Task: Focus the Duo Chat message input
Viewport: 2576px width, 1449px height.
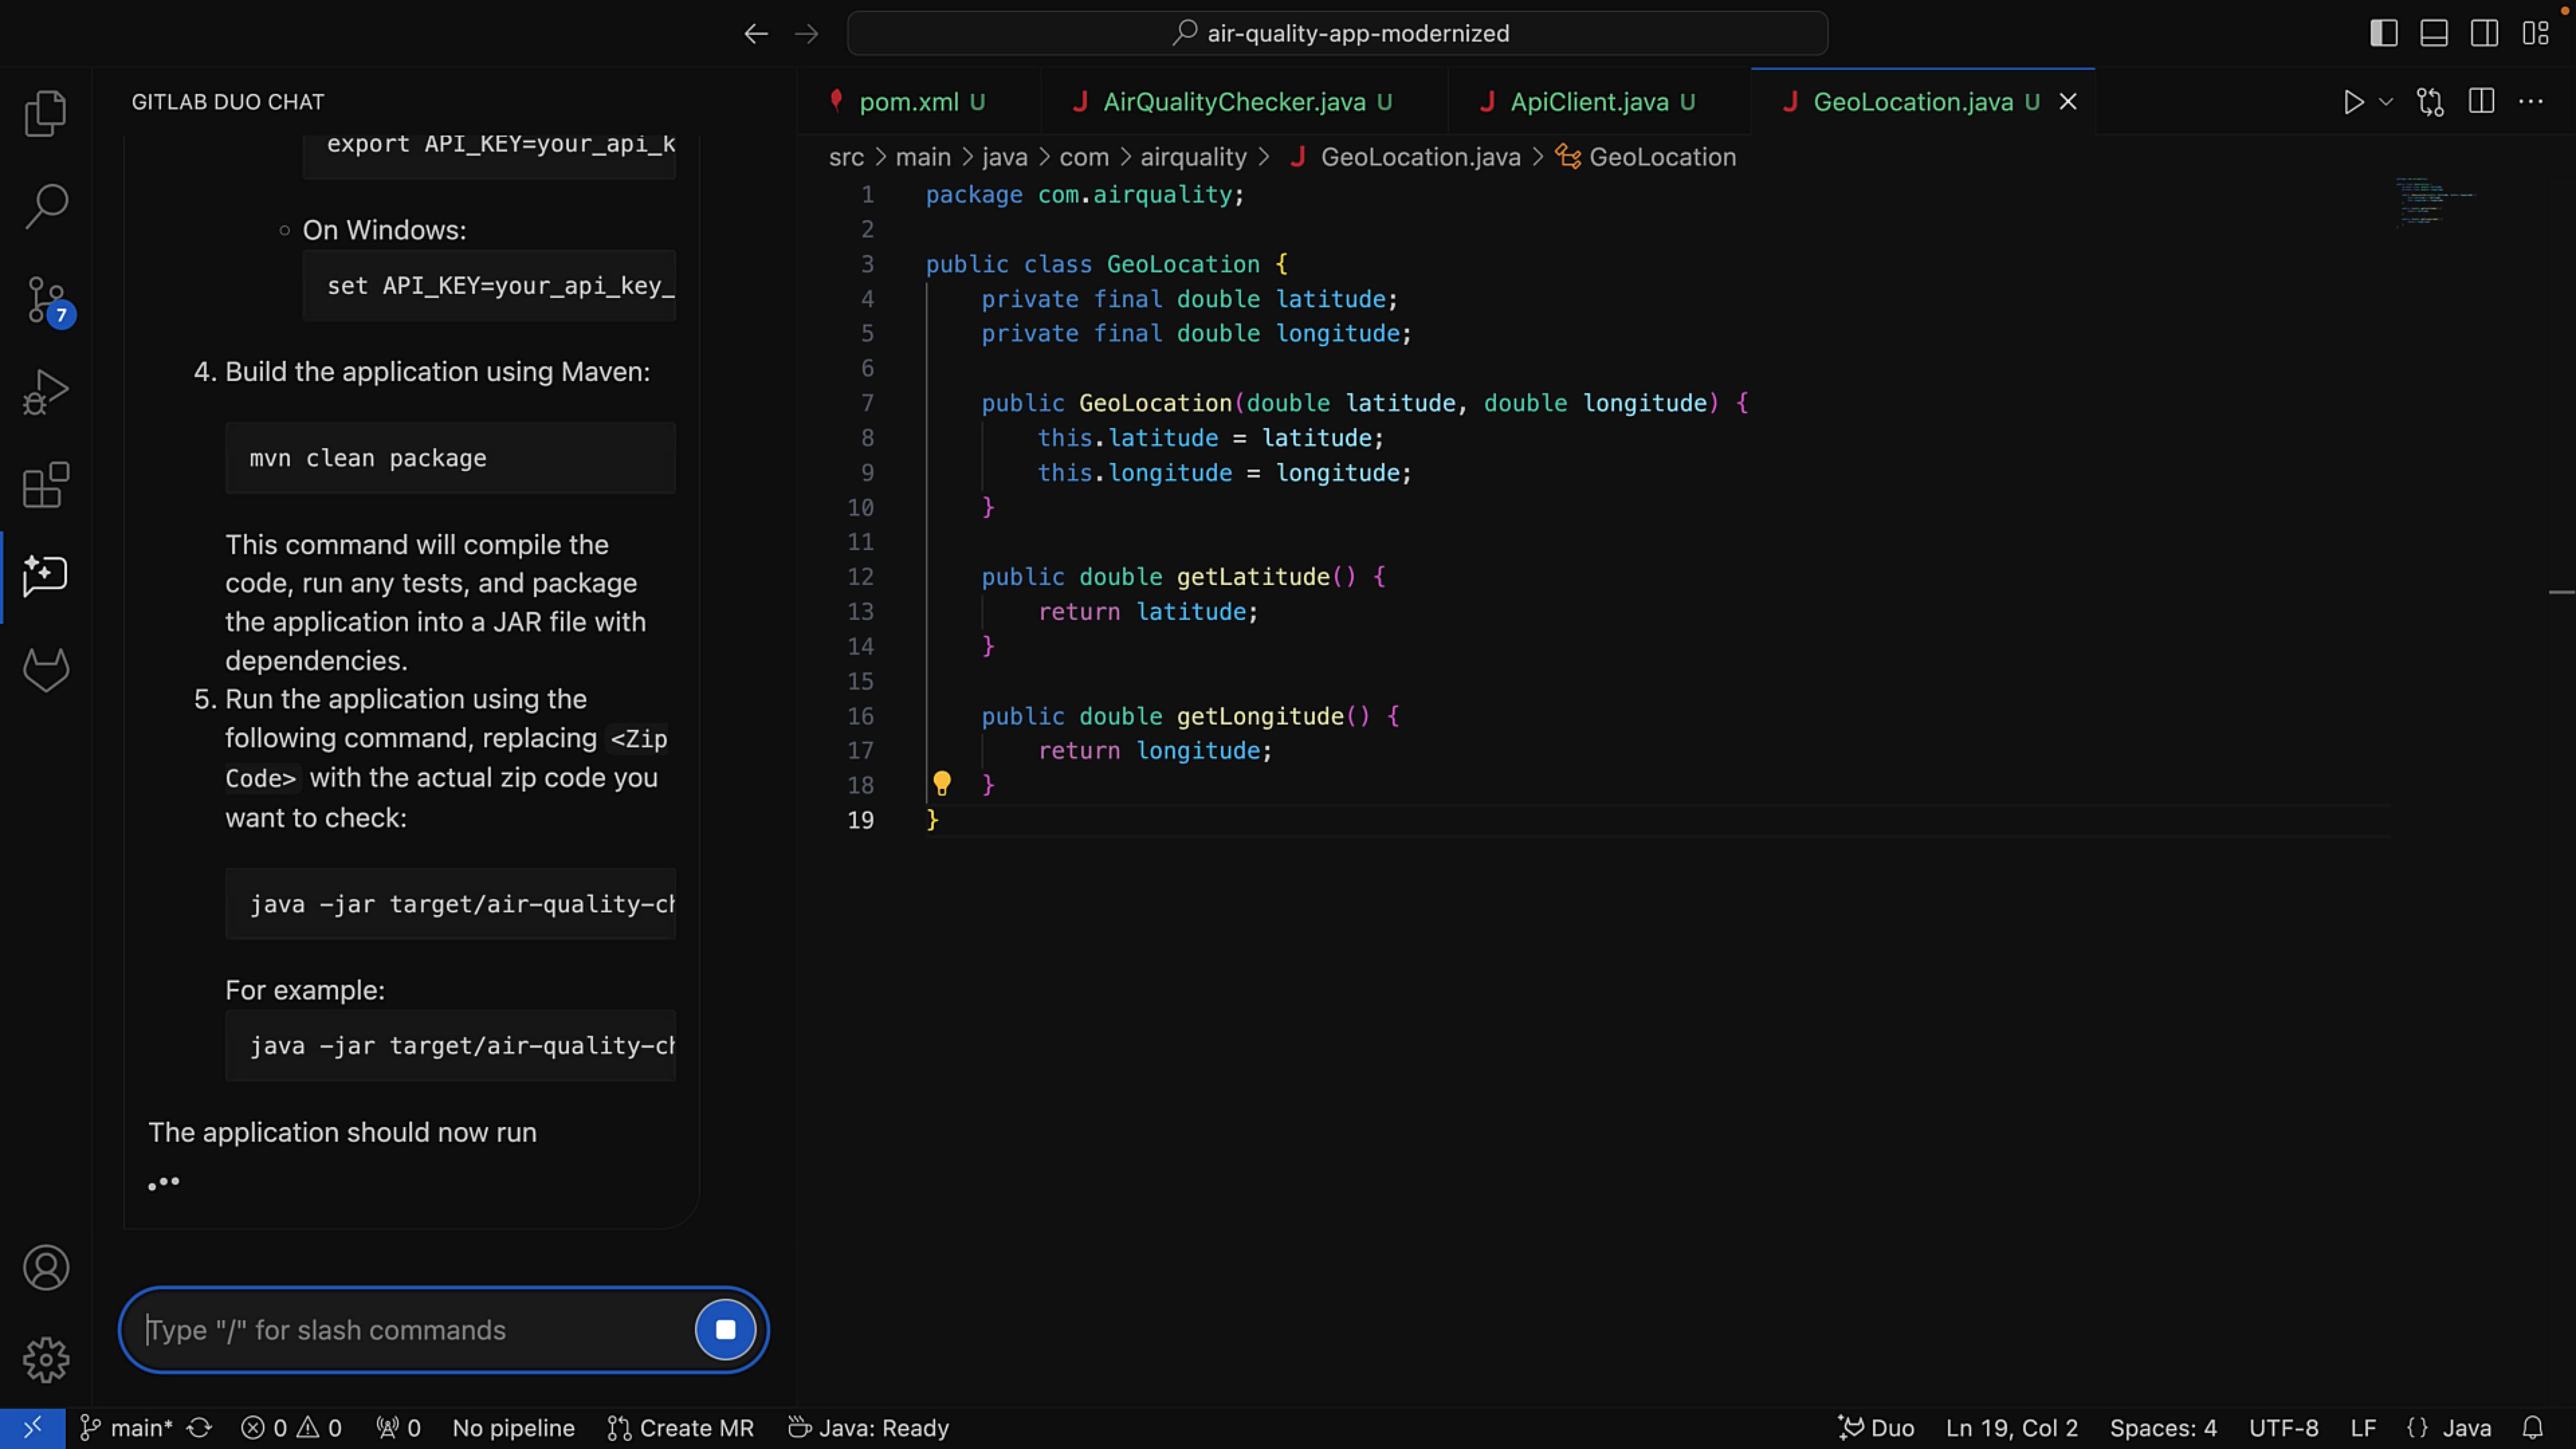Action: (416, 1330)
